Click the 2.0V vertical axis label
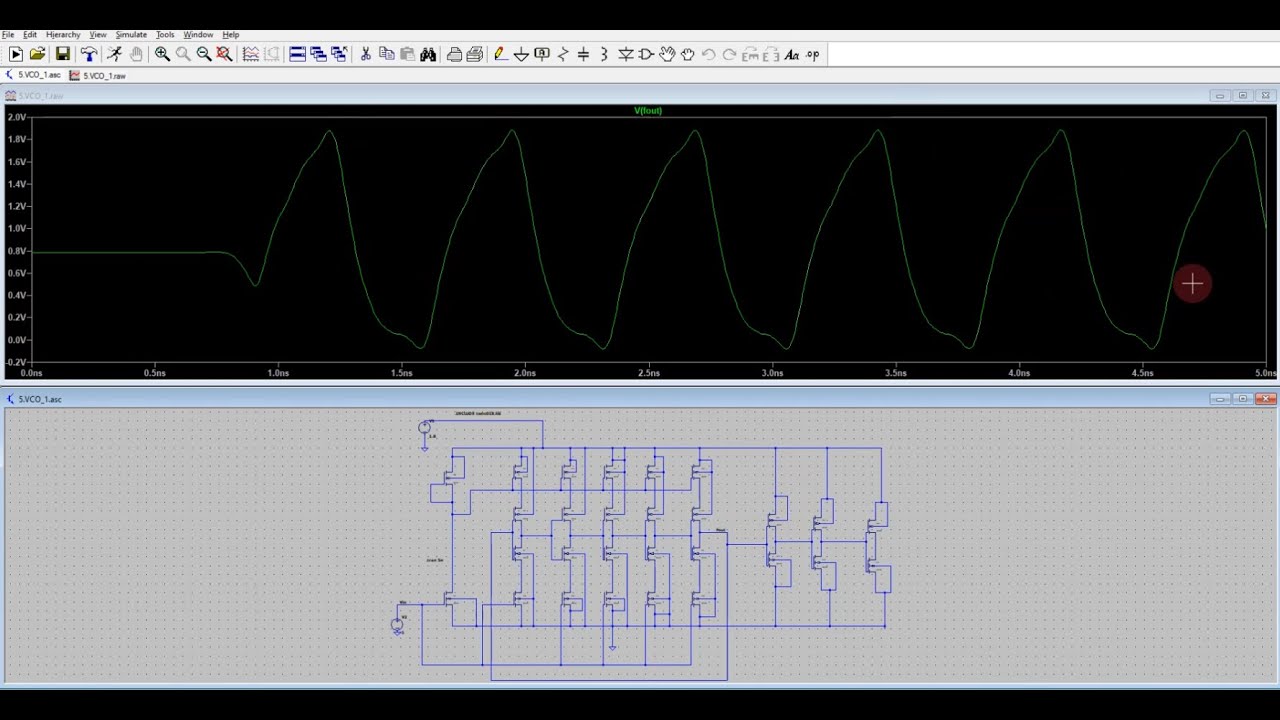Image resolution: width=1280 pixels, height=720 pixels. (x=17, y=117)
